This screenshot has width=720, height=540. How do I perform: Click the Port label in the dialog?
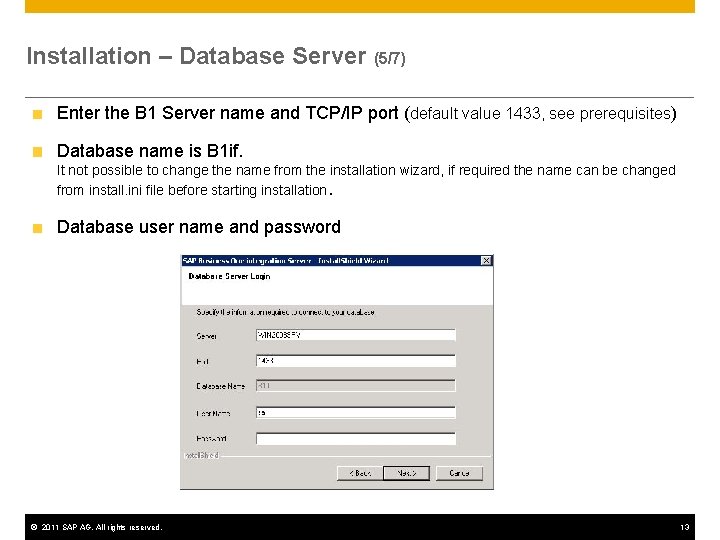[202, 361]
